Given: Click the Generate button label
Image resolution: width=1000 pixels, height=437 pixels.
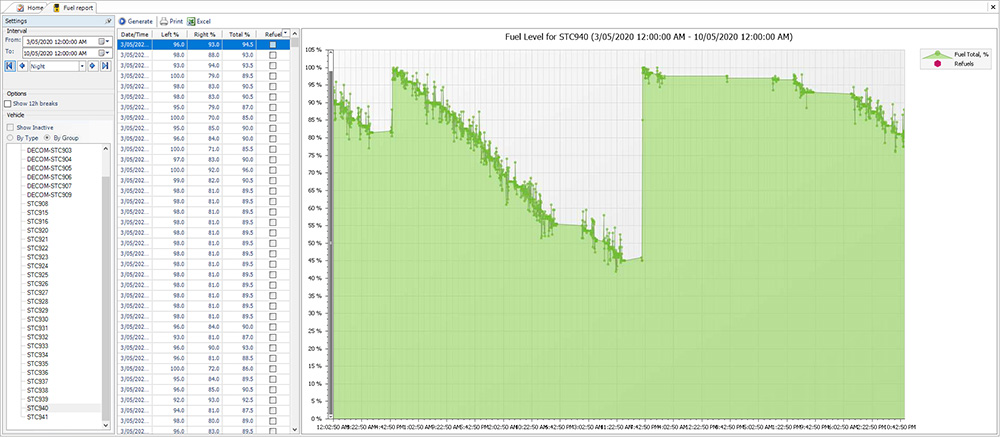Looking at the screenshot, I should 140,21.
